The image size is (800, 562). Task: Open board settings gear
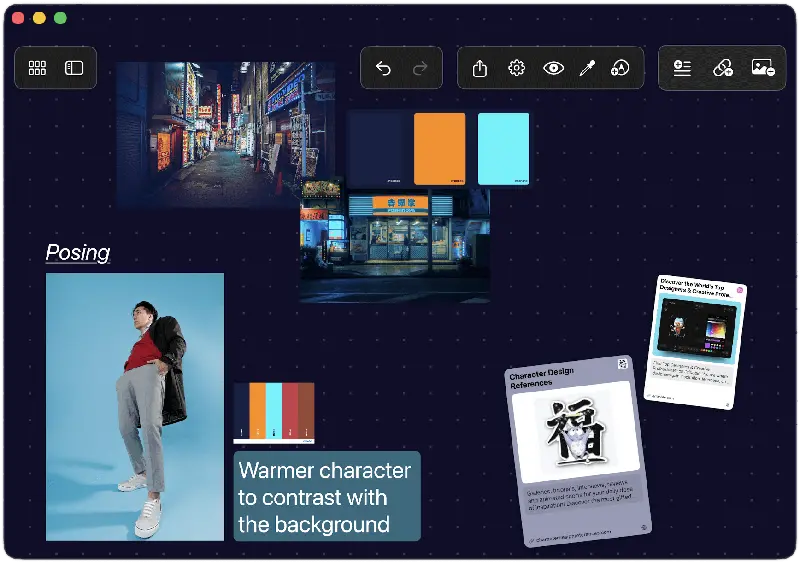click(516, 68)
